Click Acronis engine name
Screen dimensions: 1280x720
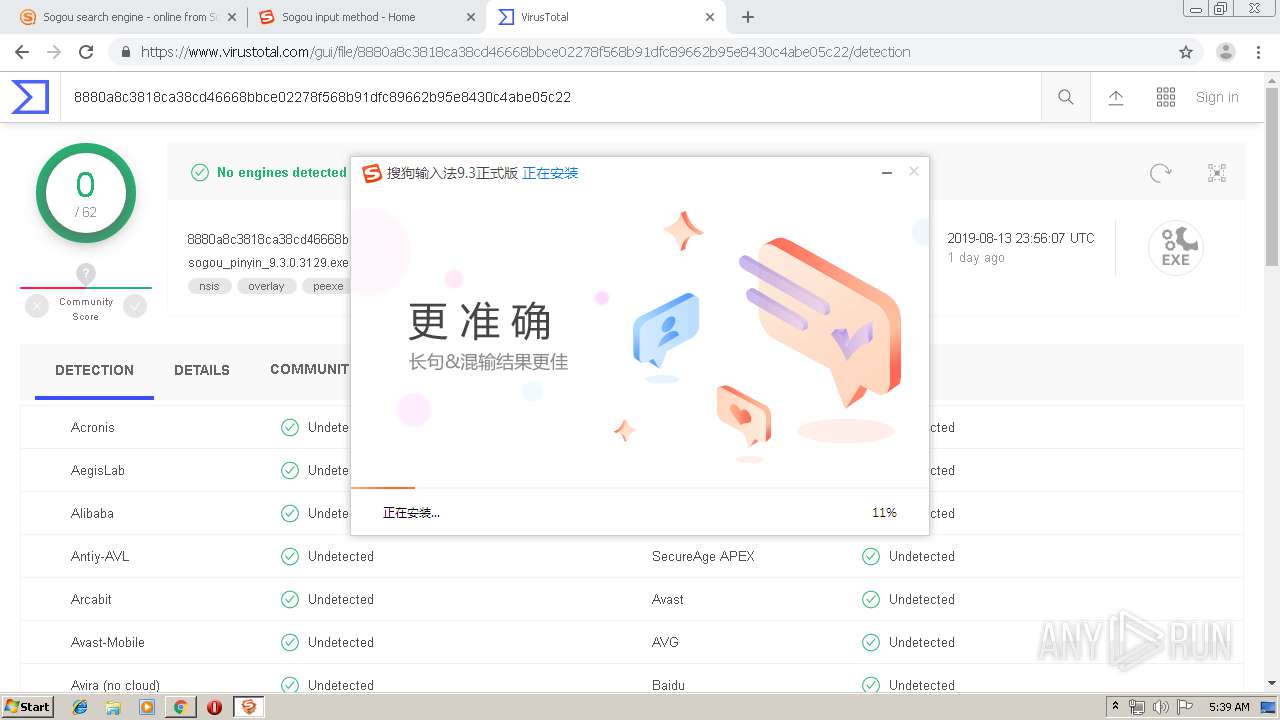(93, 427)
